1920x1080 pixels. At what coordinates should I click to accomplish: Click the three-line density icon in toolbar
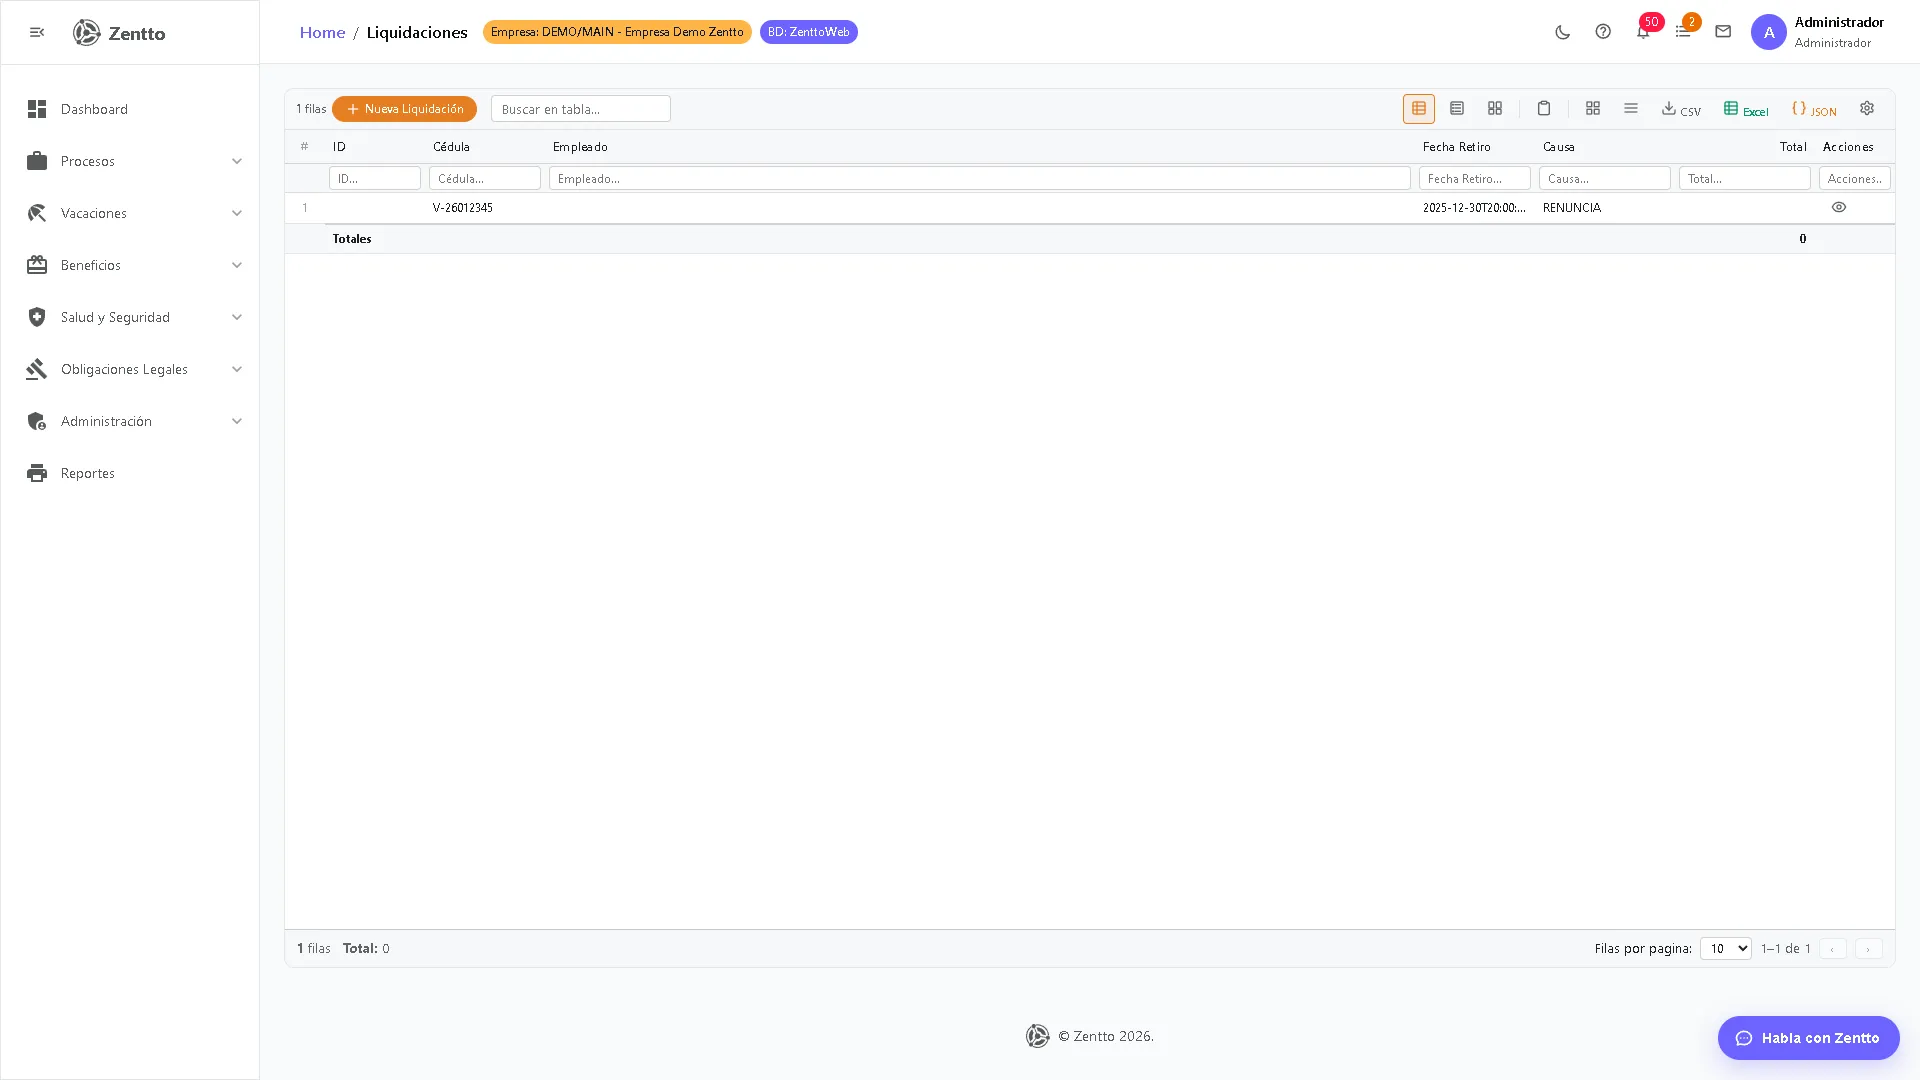[x=1630, y=109]
